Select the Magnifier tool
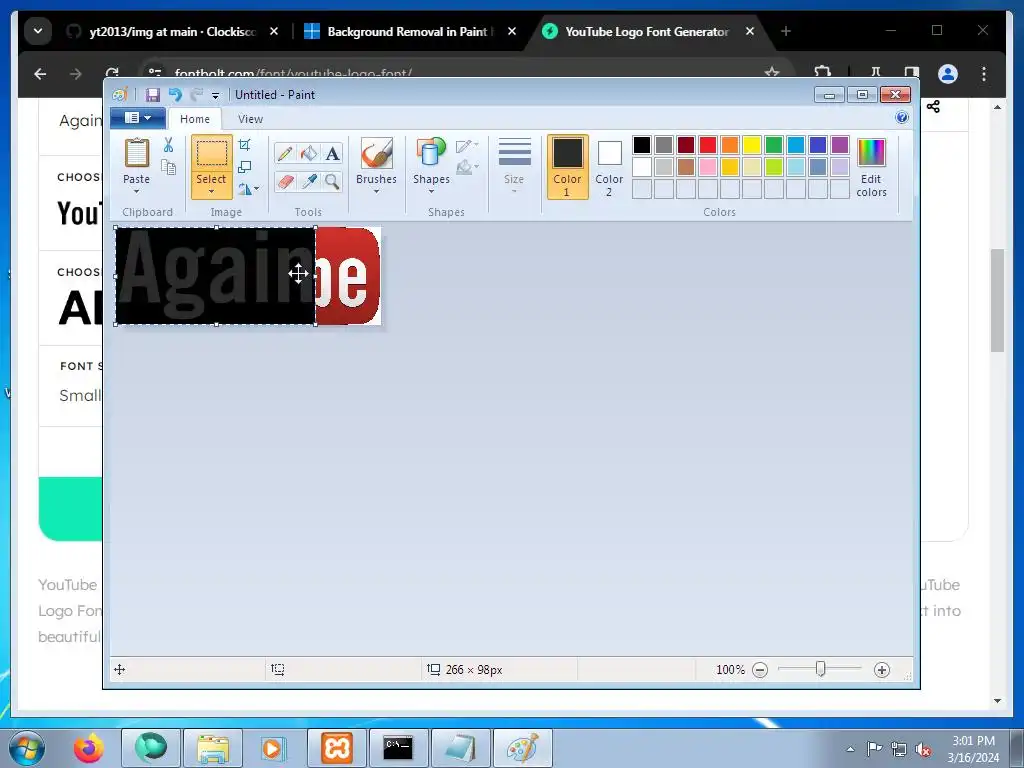Image resolution: width=1024 pixels, height=768 pixels. [x=332, y=181]
